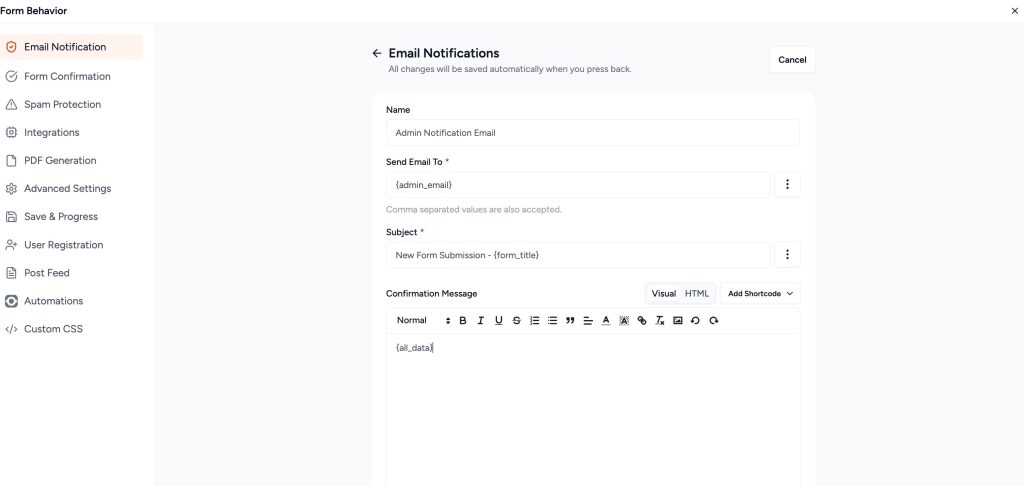Apply italic formatting in the editor
1024x486 pixels.
[x=481, y=321]
